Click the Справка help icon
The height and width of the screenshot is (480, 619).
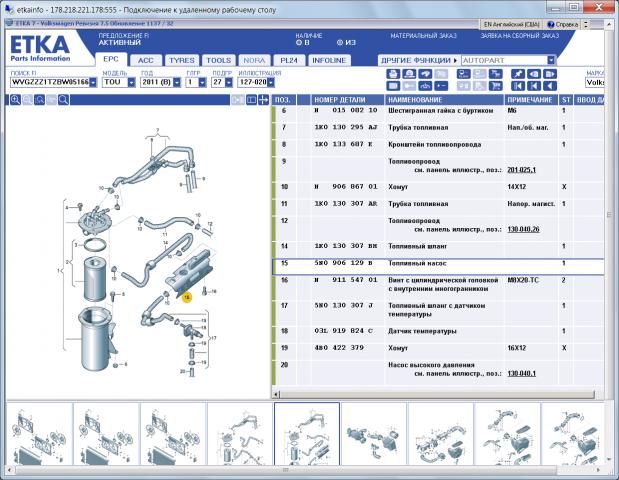(x=562, y=24)
